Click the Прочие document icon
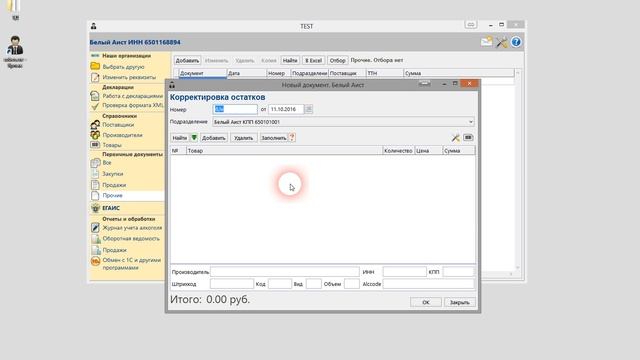The height and width of the screenshot is (360, 640). pyautogui.click(x=95, y=196)
